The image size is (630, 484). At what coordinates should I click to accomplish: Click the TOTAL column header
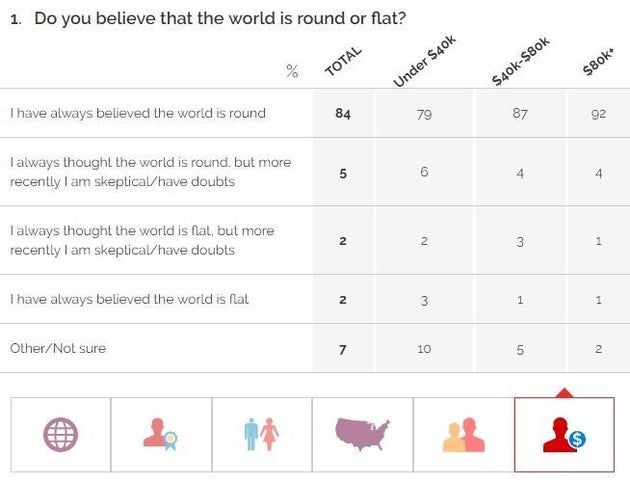[x=342, y=61]
